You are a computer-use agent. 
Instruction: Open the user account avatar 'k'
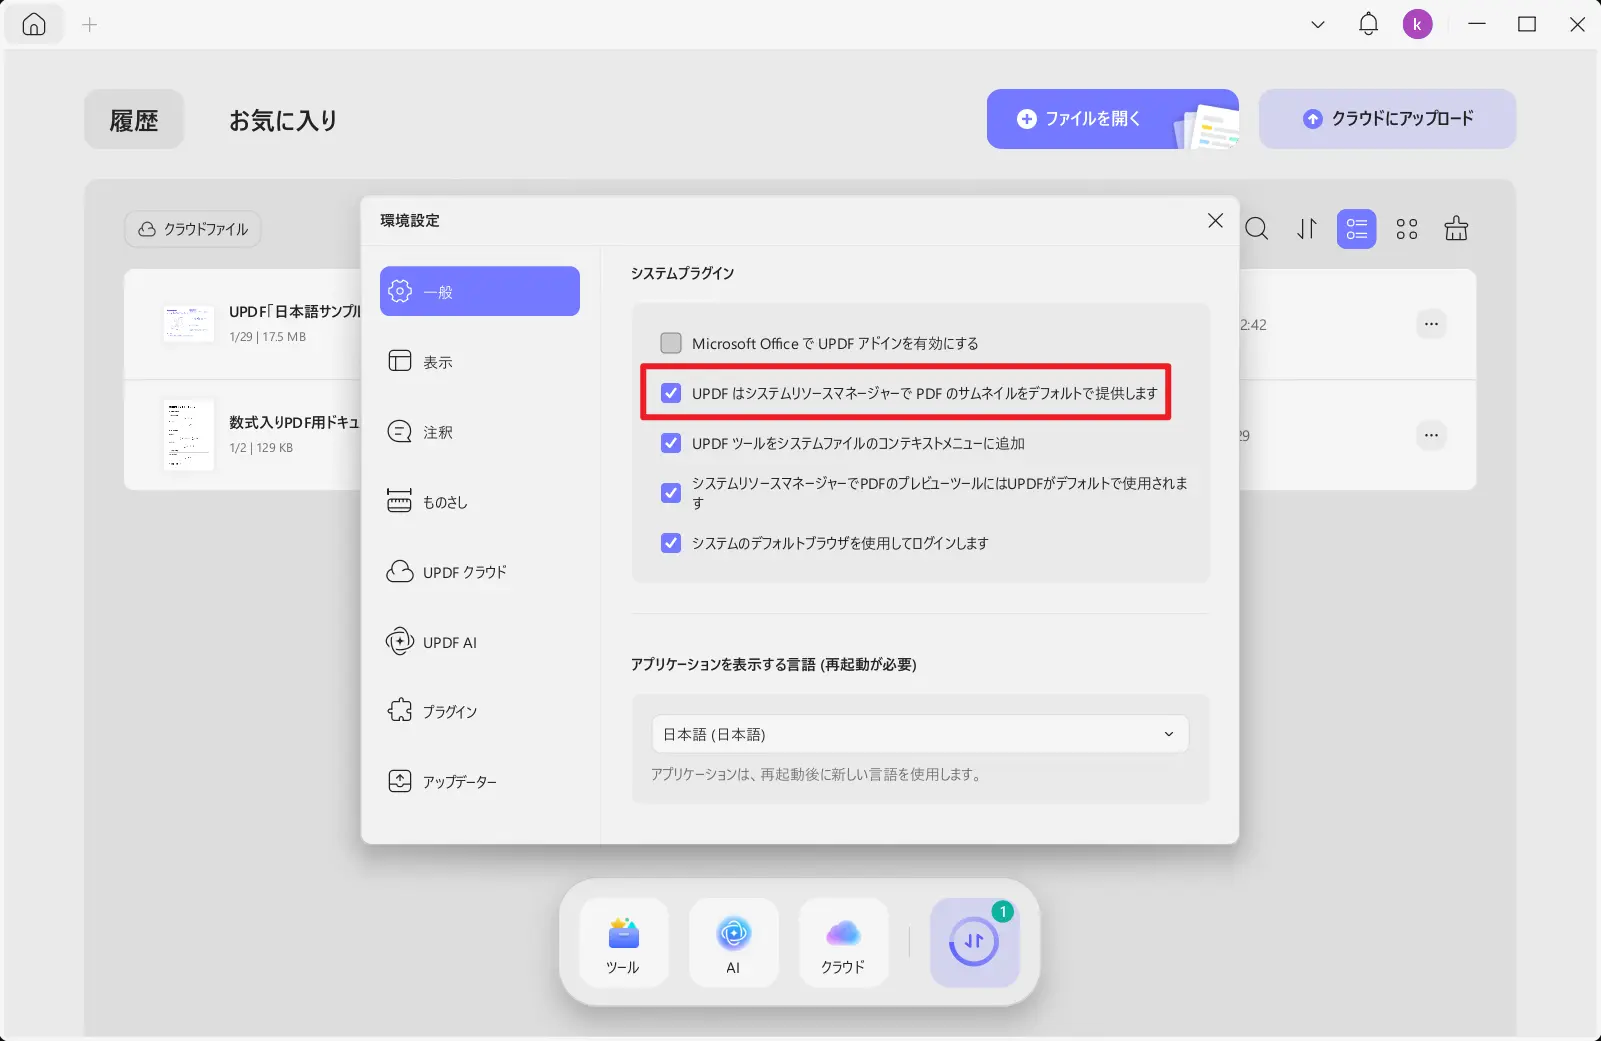click(x=1417, y=24)
